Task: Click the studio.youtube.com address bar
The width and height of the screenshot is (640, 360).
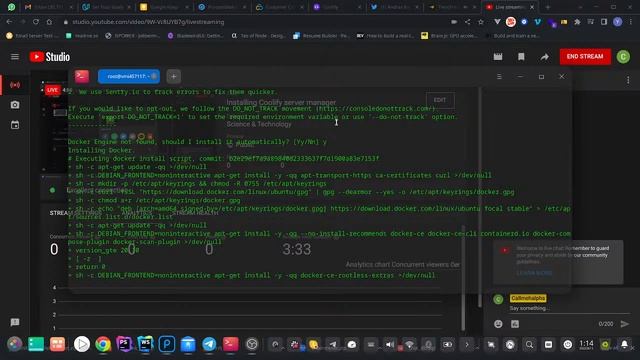Action: click(x=148, y=22)
